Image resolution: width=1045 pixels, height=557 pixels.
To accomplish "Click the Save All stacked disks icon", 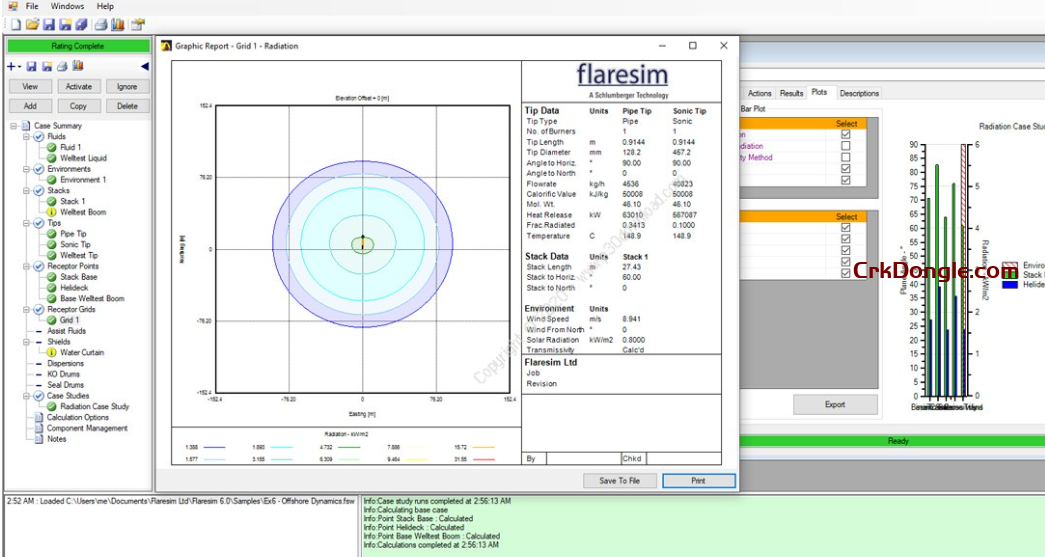I will 81,25.
